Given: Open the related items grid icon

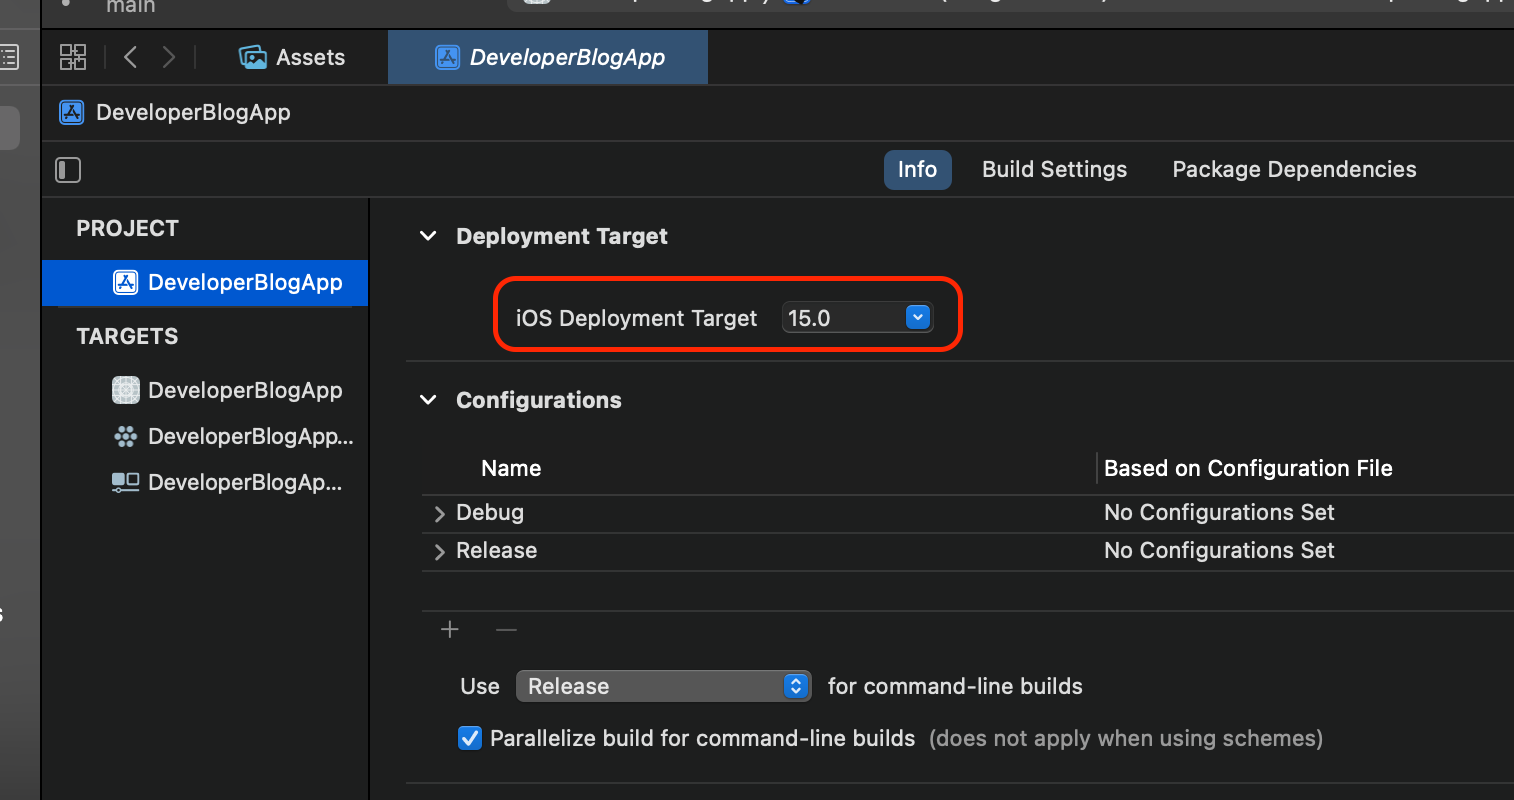Looking at the screenshot, I should pos(73,57).
